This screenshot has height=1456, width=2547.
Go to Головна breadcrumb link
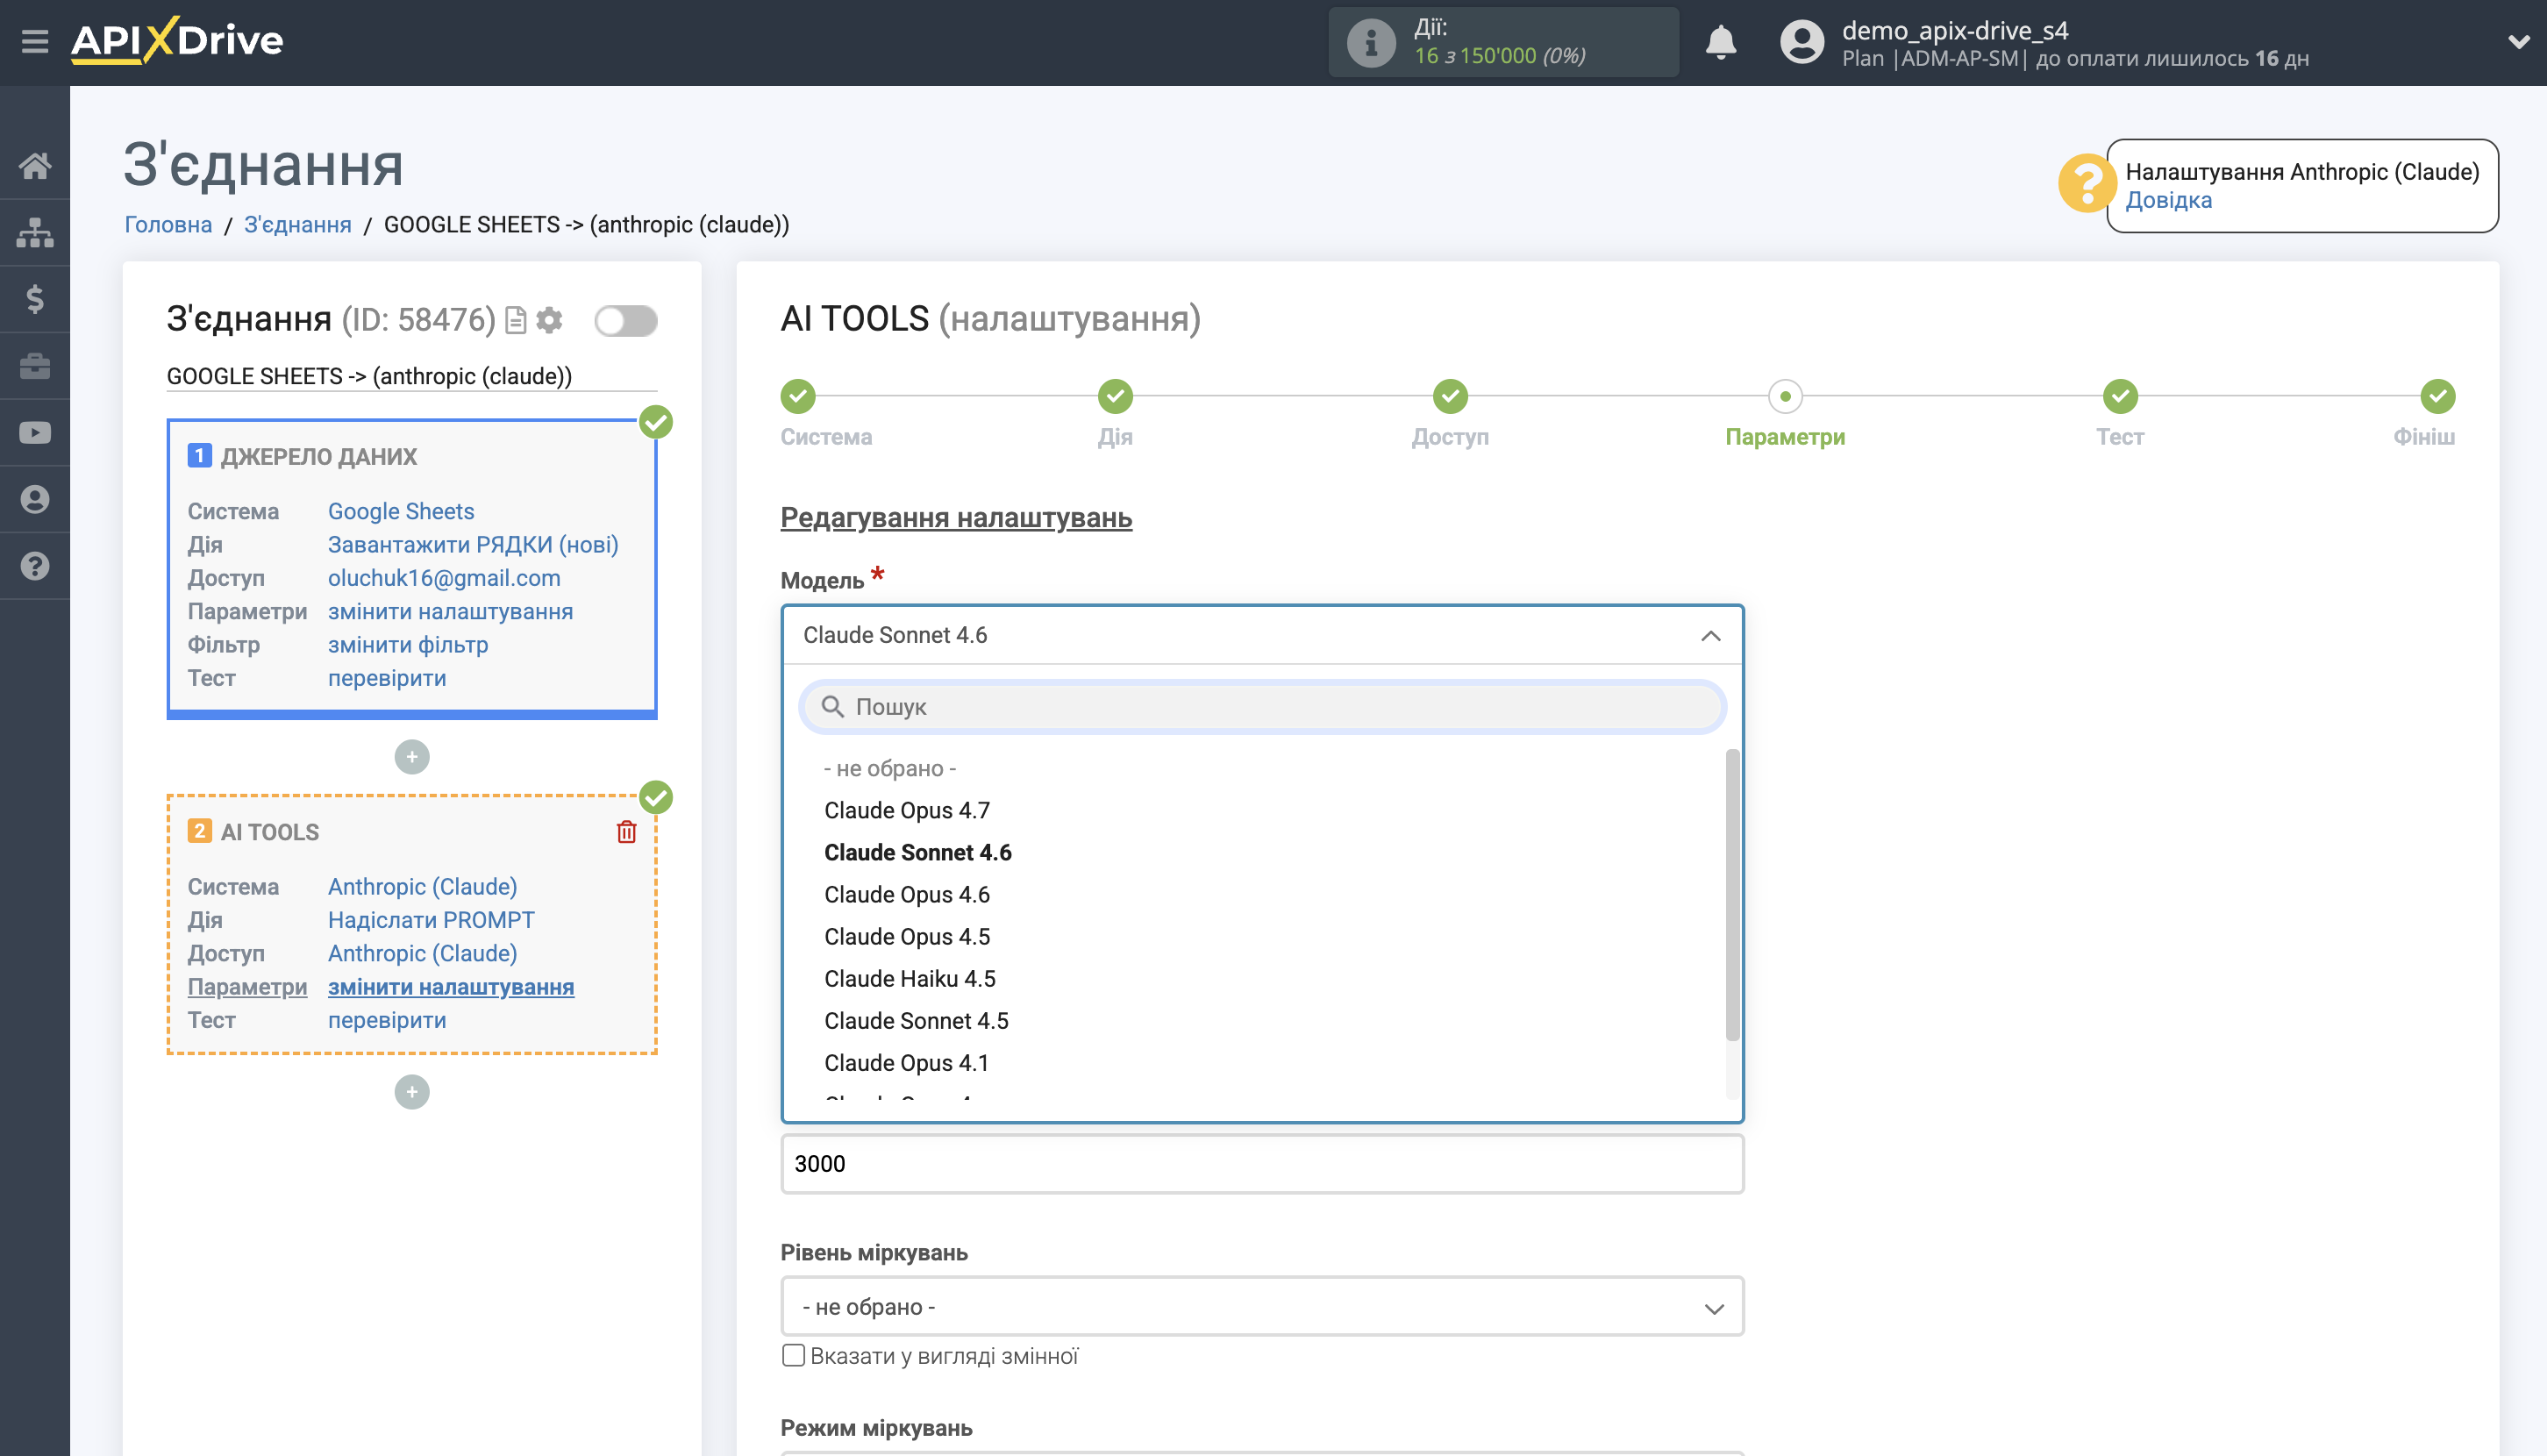click(168, 224)
